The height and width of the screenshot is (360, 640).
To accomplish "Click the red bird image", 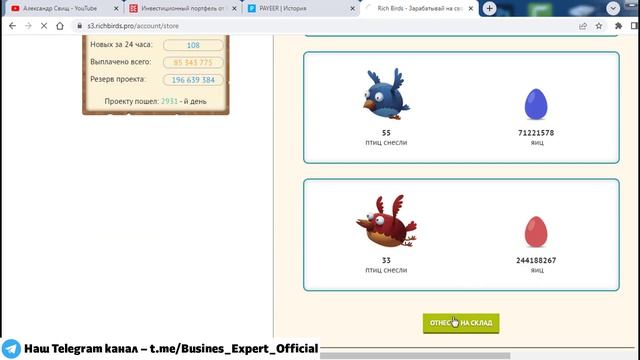I will (x=386, y=221).
